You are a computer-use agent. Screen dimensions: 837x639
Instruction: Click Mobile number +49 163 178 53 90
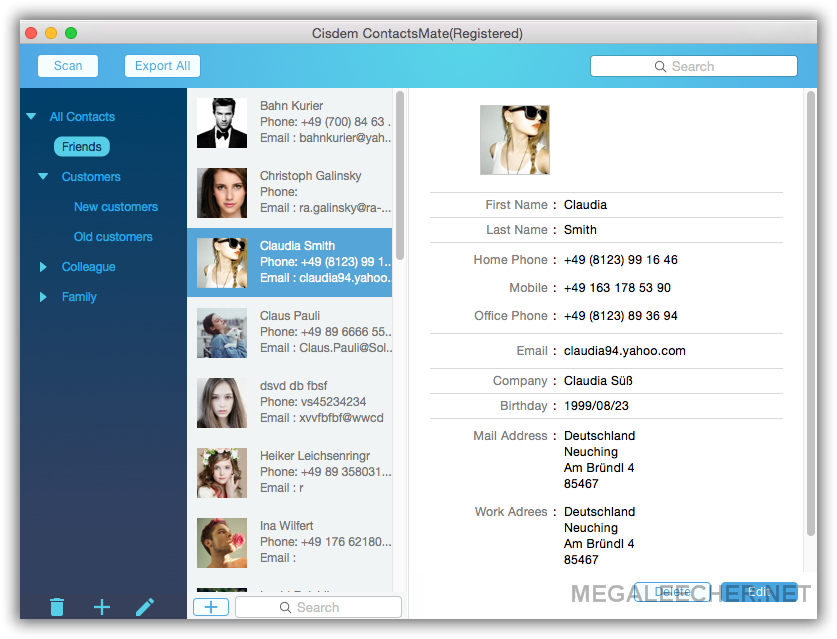point(617,288)
